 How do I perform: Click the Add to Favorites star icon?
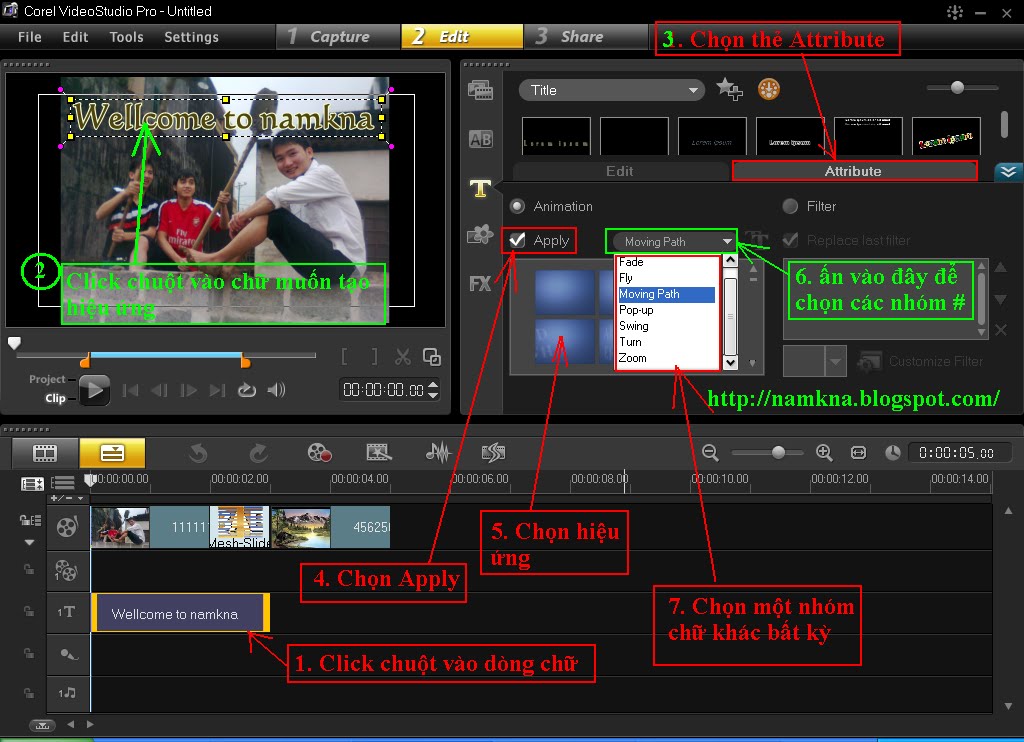point(729,89)
